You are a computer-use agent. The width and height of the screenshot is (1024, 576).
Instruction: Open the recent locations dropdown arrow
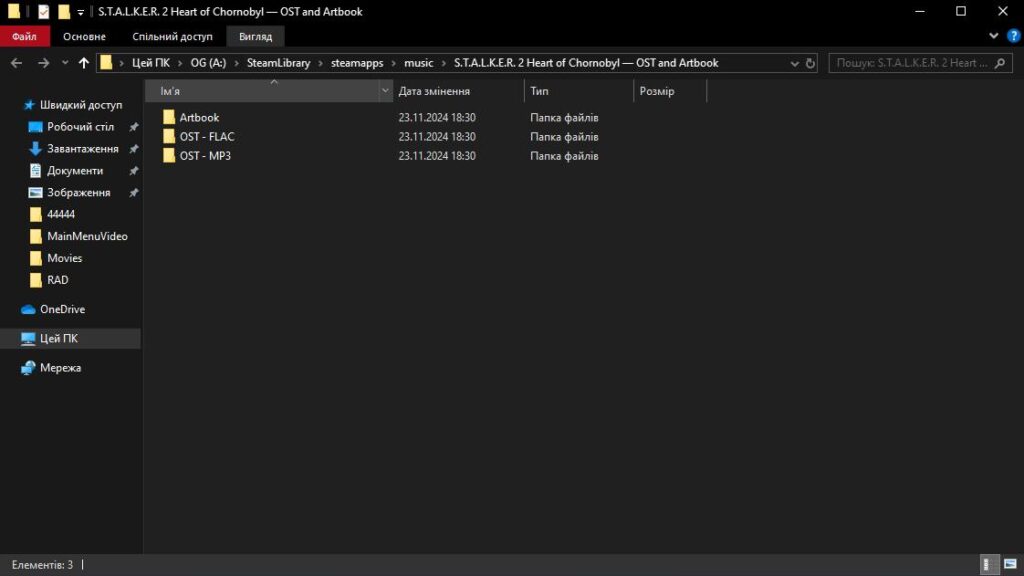(65, 63)
